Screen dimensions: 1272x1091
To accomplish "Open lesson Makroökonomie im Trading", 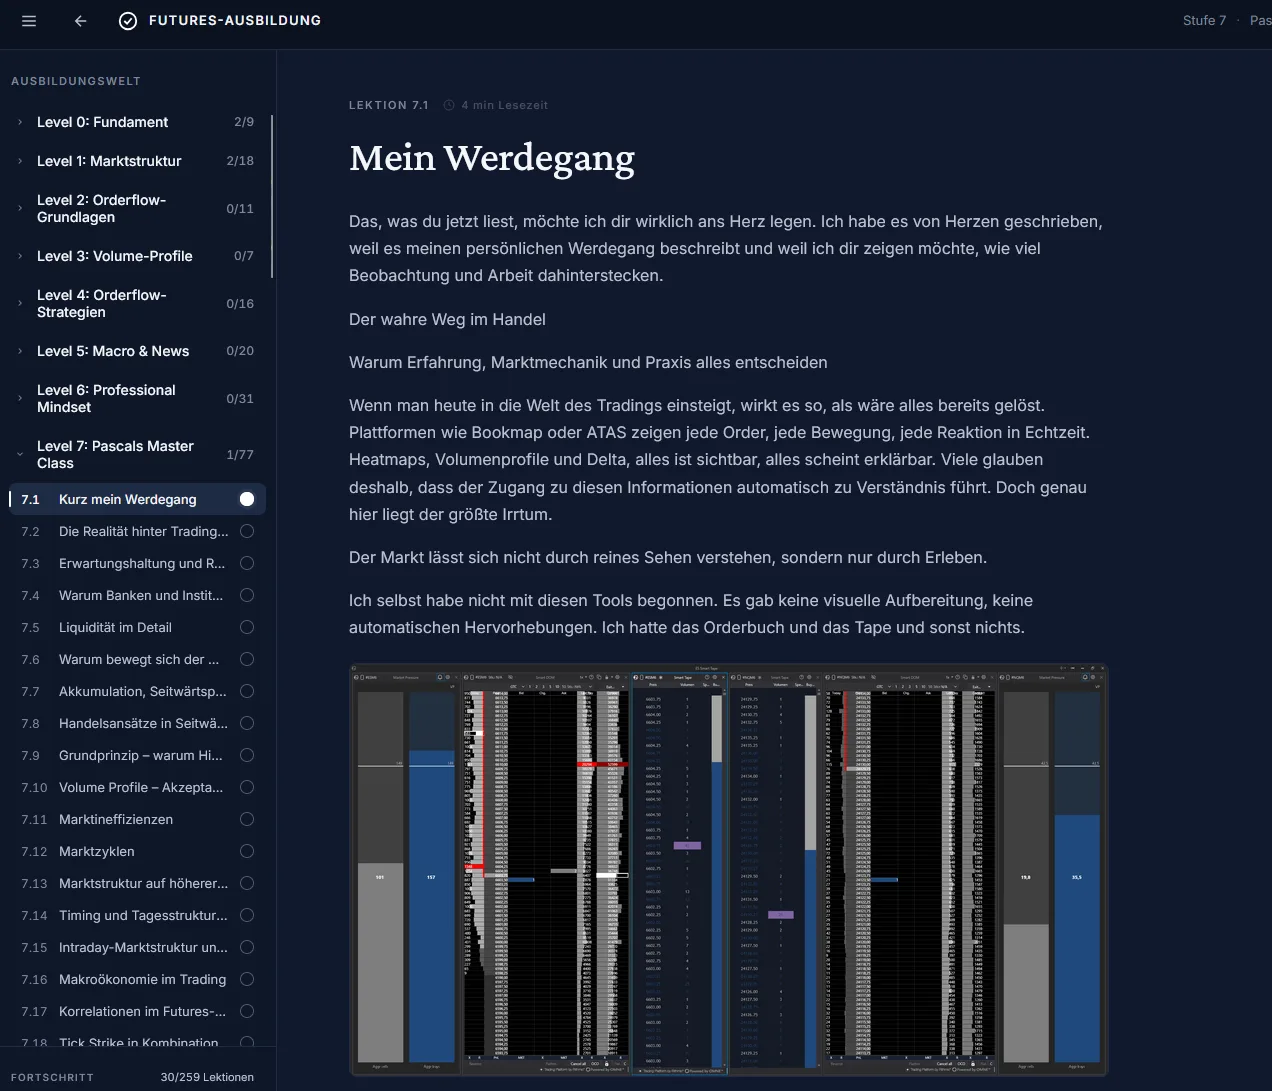I will click(137, 979).
